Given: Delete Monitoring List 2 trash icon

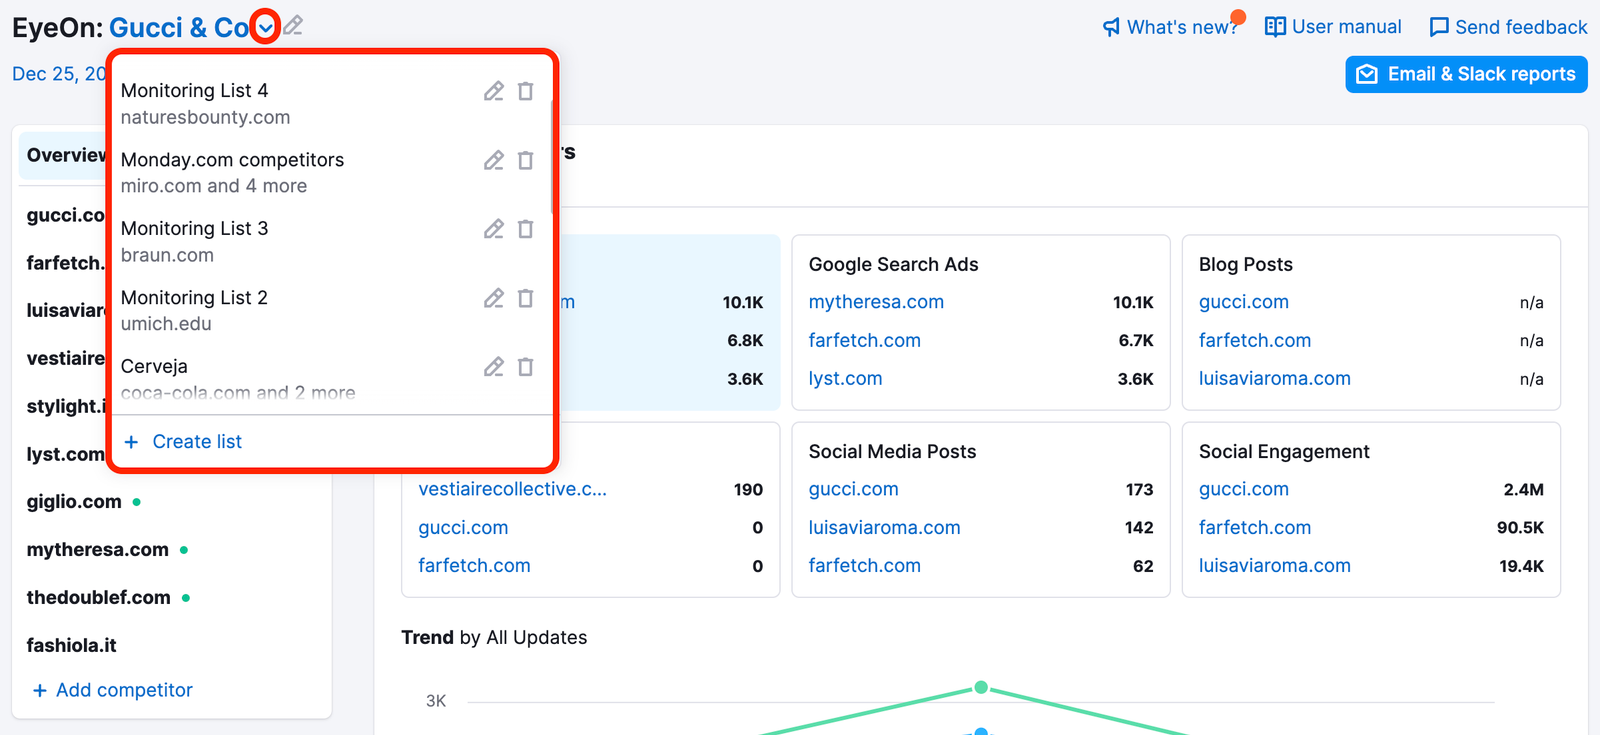Looking at the screenshot, I should [x=526, y=298].
